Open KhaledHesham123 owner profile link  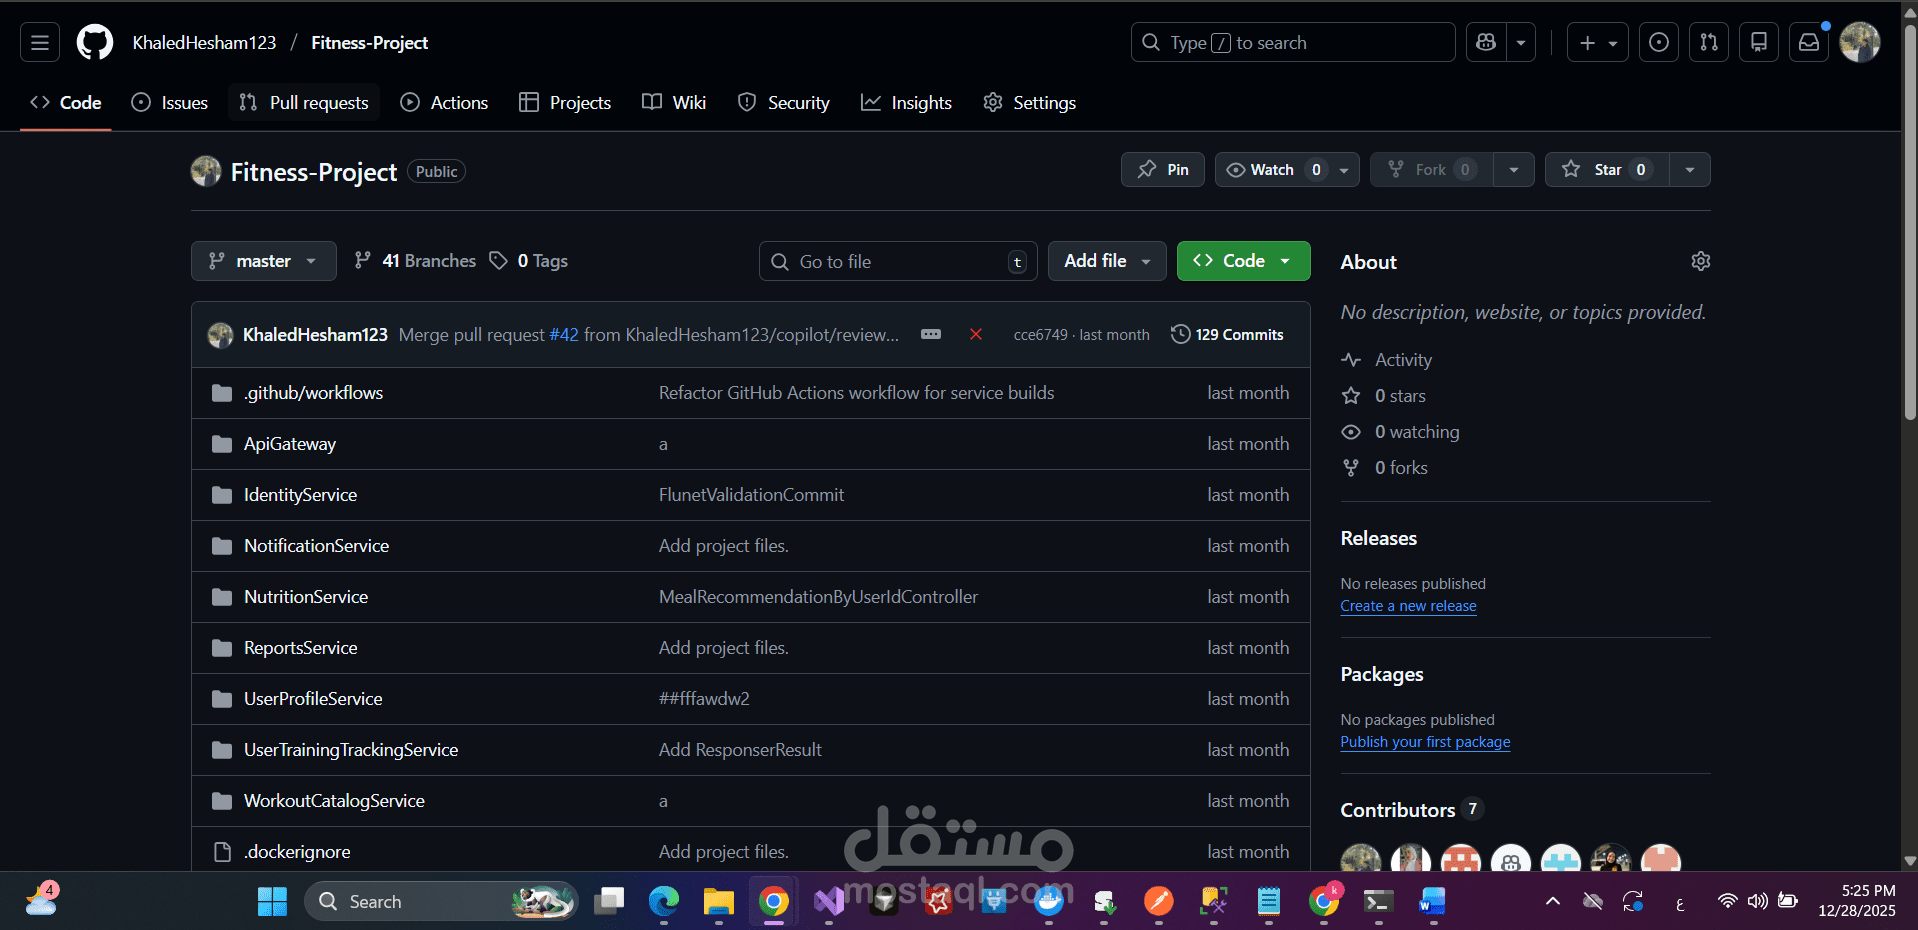coord(204,43)
